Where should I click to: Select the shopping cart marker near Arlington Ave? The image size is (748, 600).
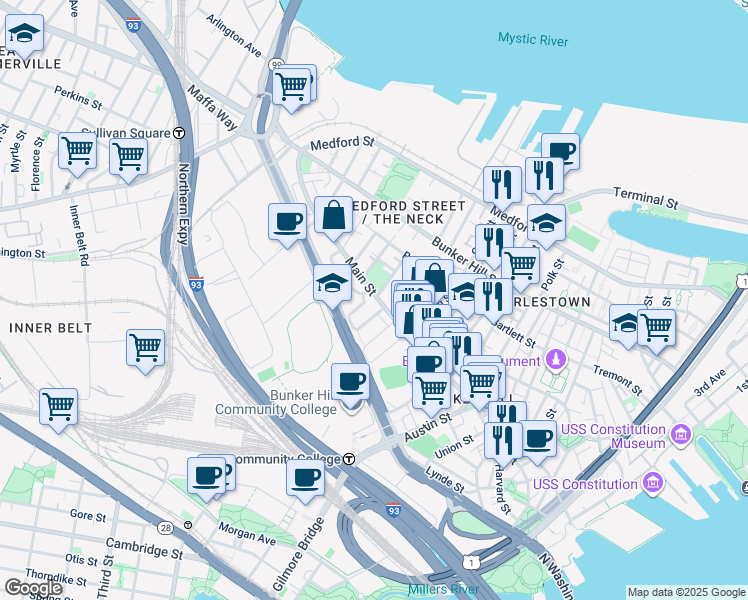pyautogui.click(x=291, y=85)
